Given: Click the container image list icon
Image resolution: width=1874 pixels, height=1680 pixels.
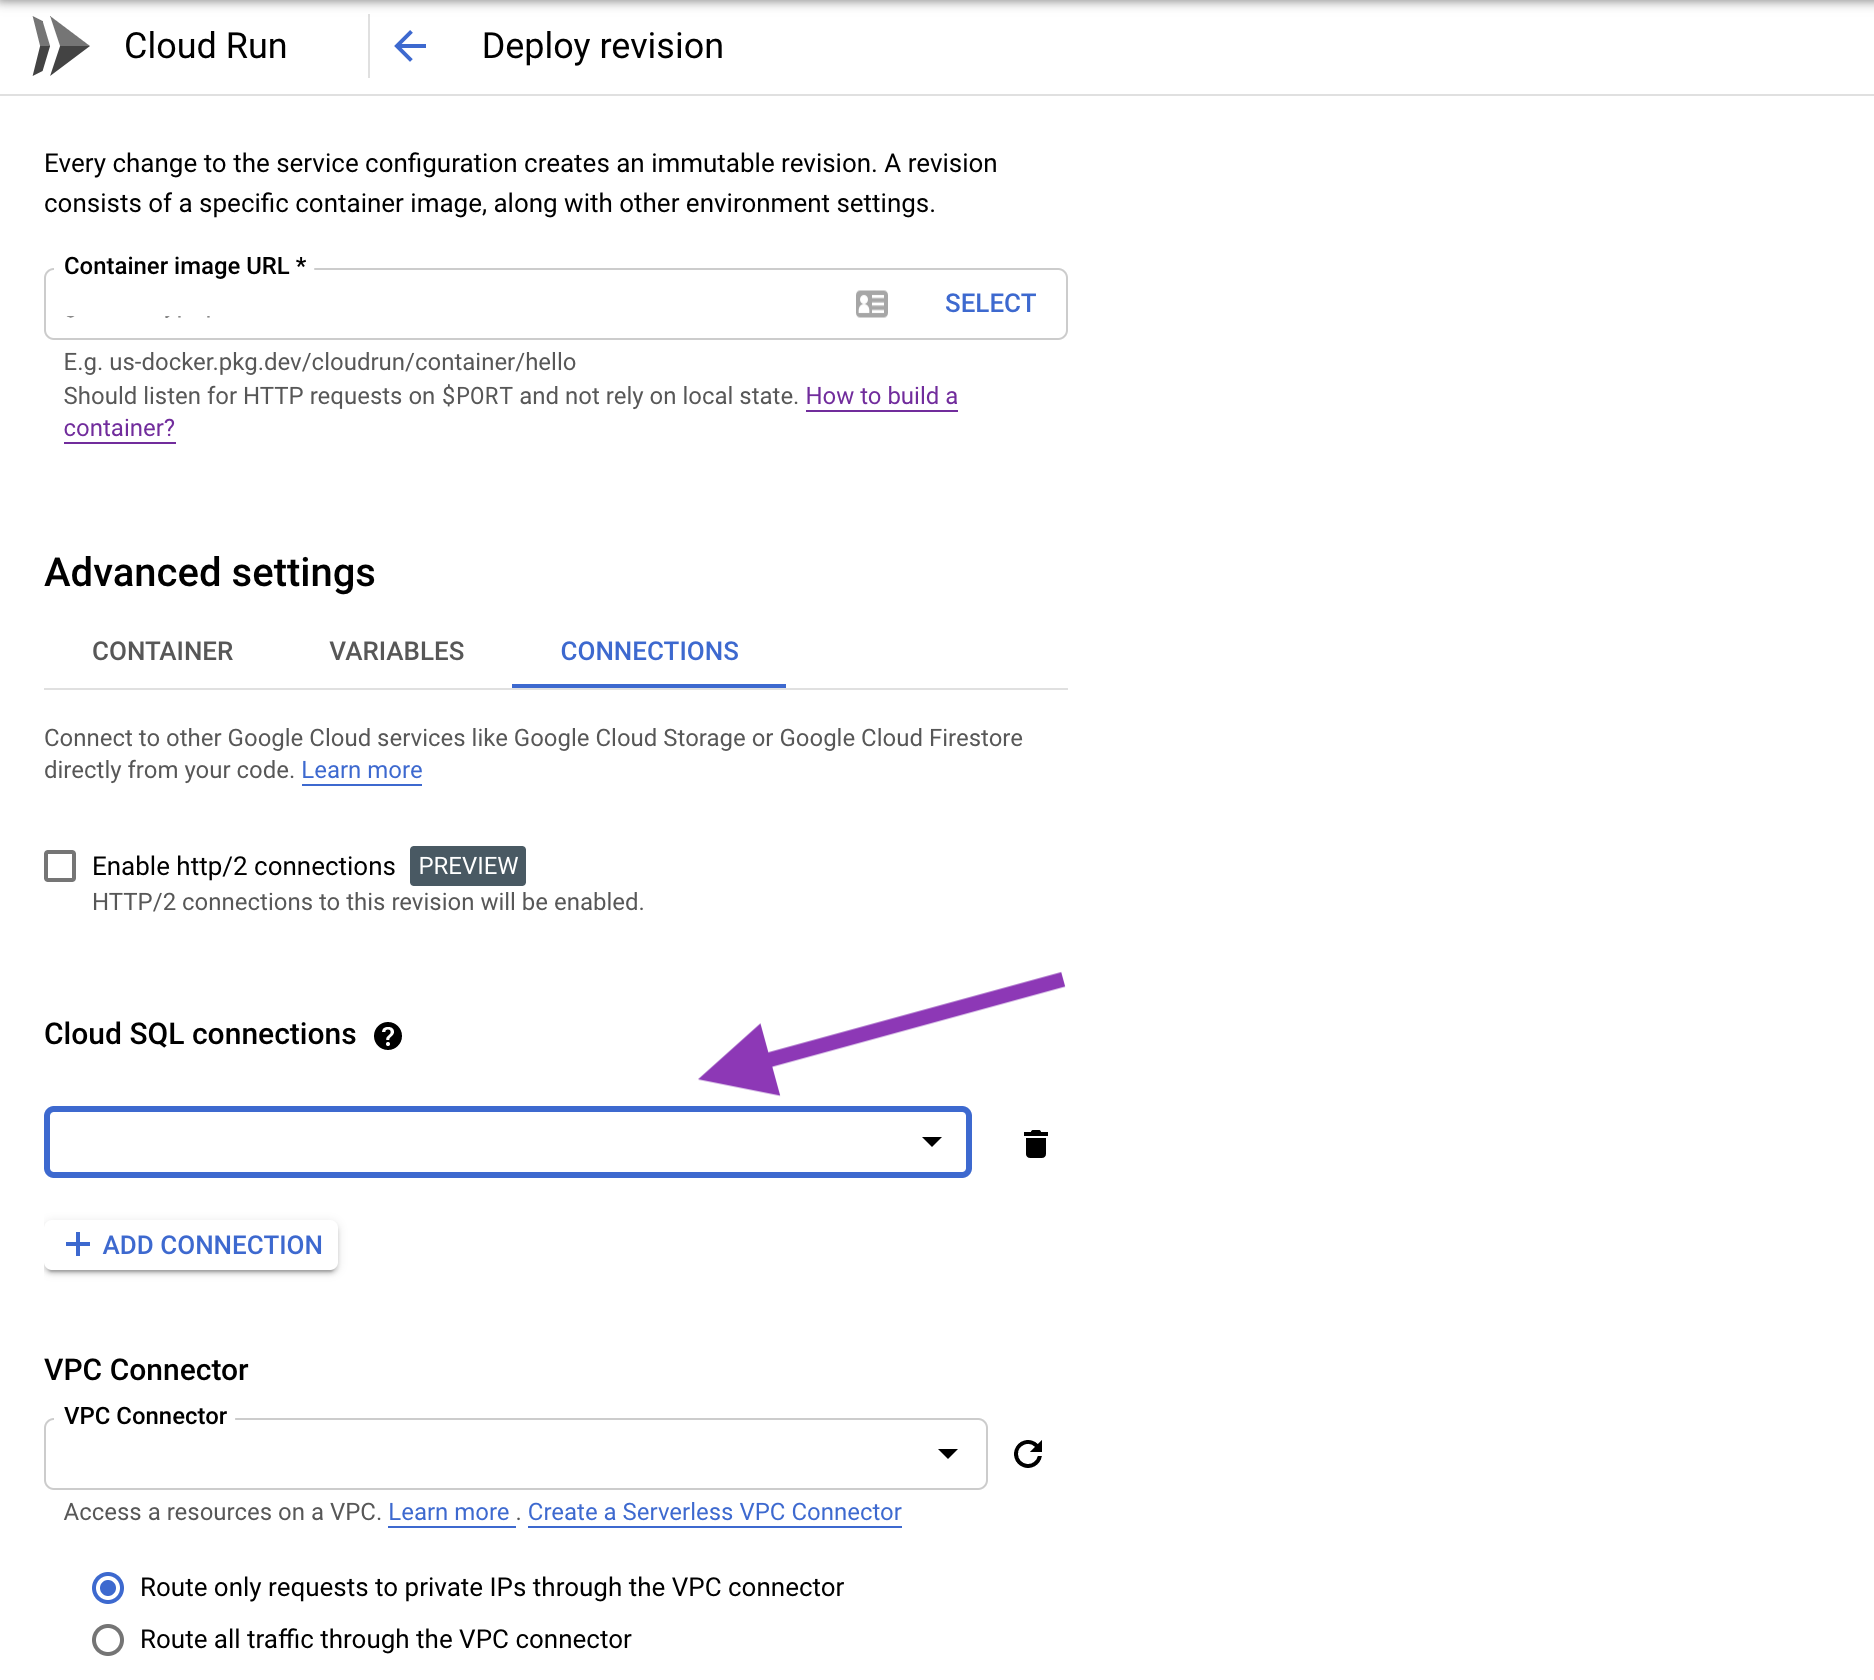Looking at the screenshot, I should tap(871, 304).
